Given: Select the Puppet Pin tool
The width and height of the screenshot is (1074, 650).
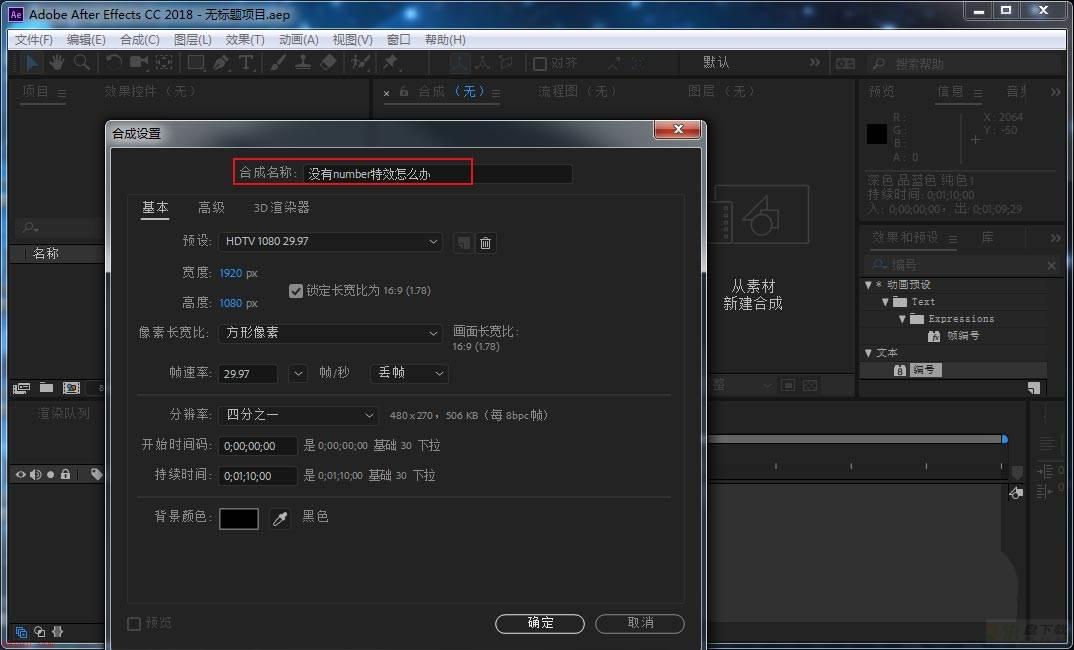Looking at the screenshot, I should (391, 63).
